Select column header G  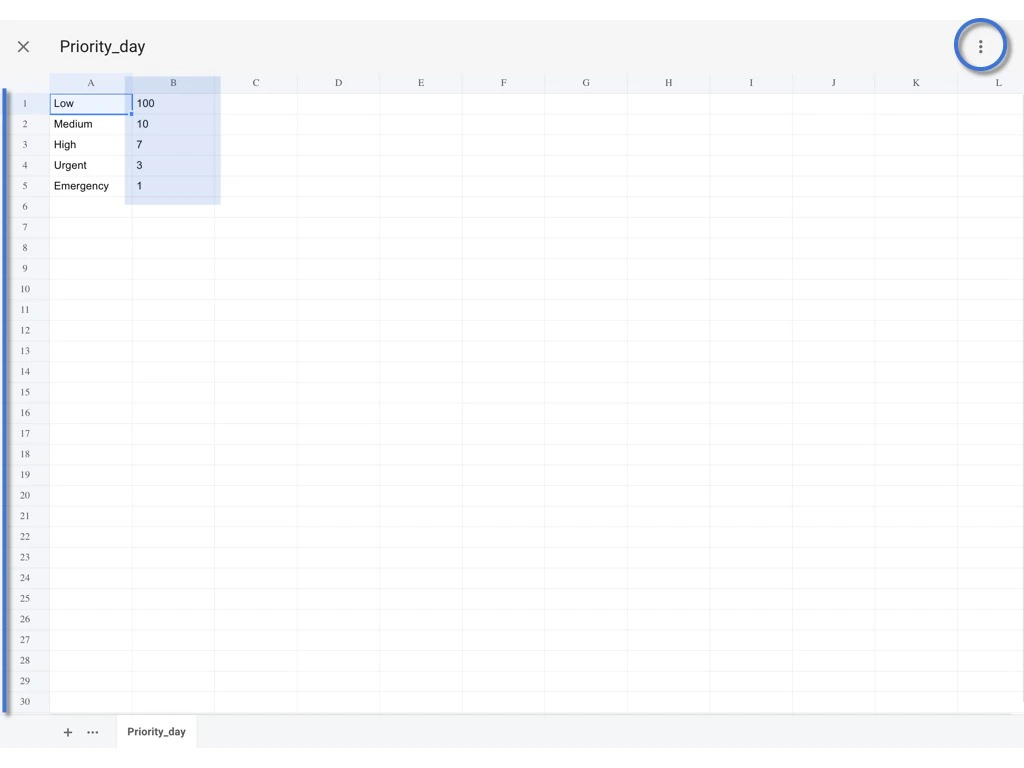(x=585, y=82)
